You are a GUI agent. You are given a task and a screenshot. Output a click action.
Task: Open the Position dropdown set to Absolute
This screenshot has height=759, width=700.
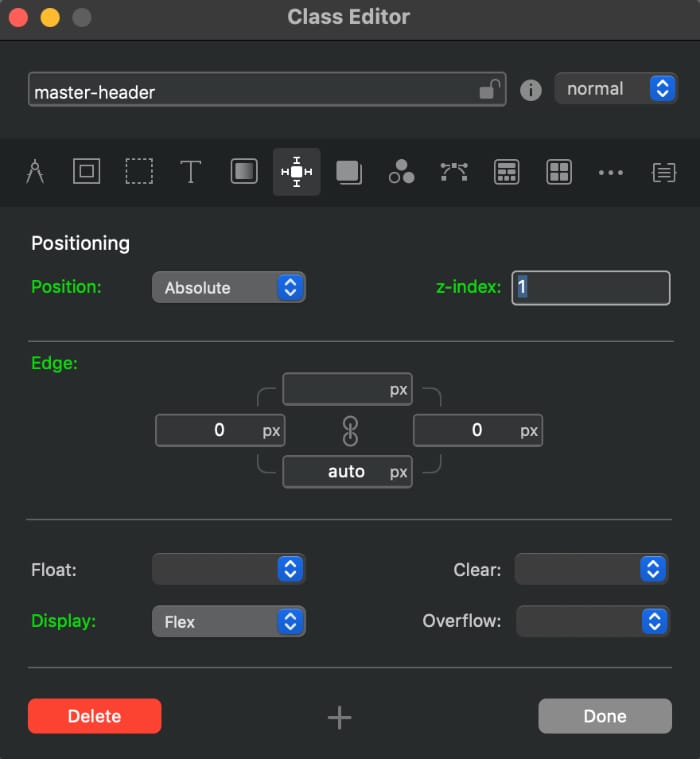point(228,288)
